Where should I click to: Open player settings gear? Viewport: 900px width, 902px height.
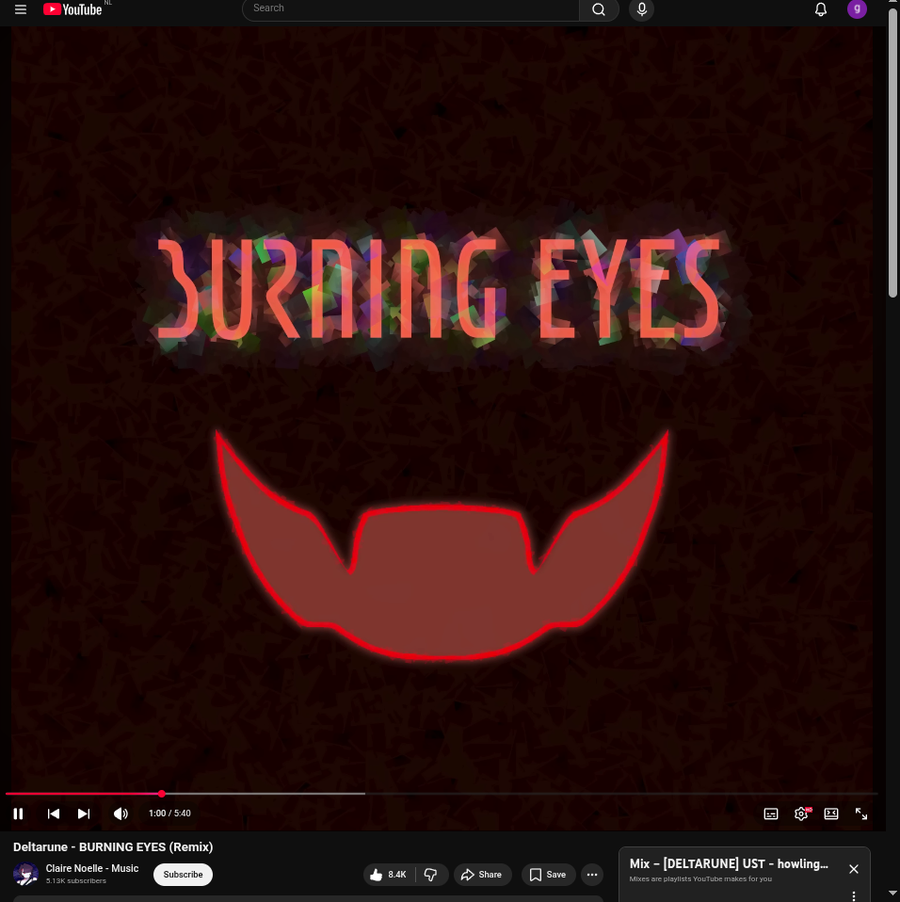click(x=801, y=813)
